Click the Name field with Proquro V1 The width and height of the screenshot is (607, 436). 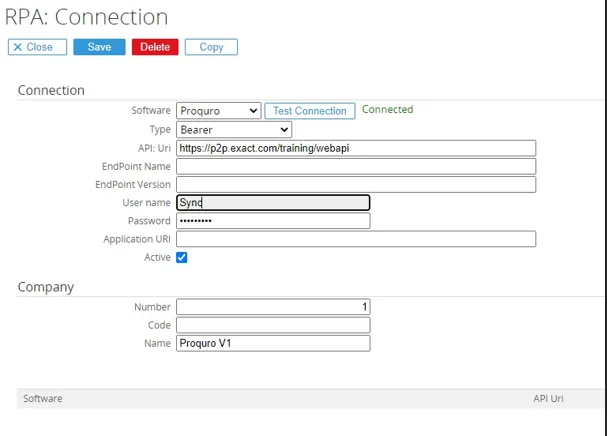[272, 343]
